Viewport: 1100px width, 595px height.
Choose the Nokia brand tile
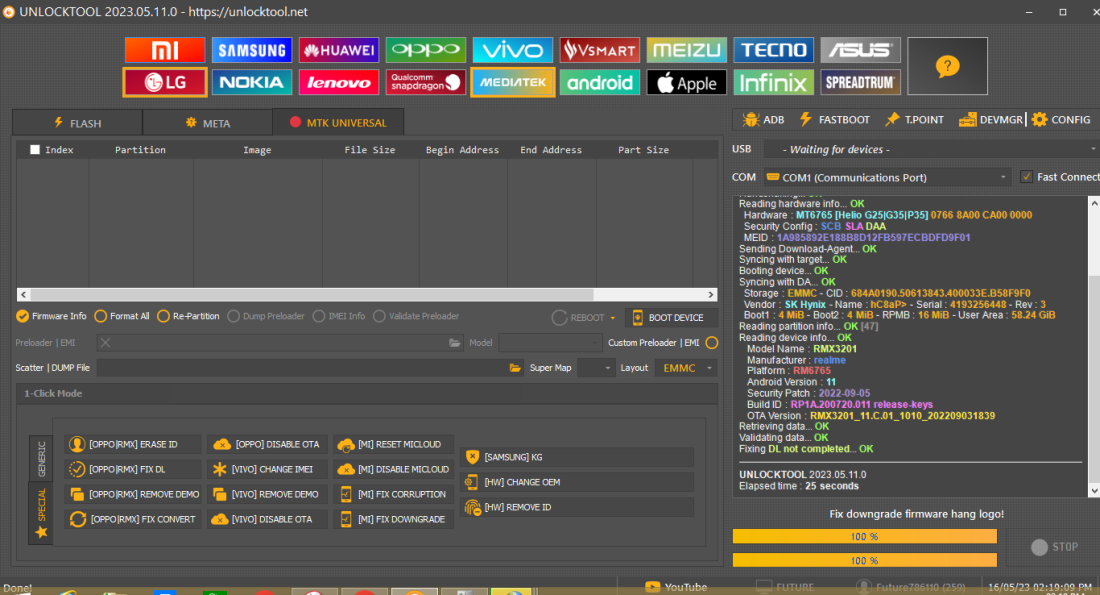point(252,82)
